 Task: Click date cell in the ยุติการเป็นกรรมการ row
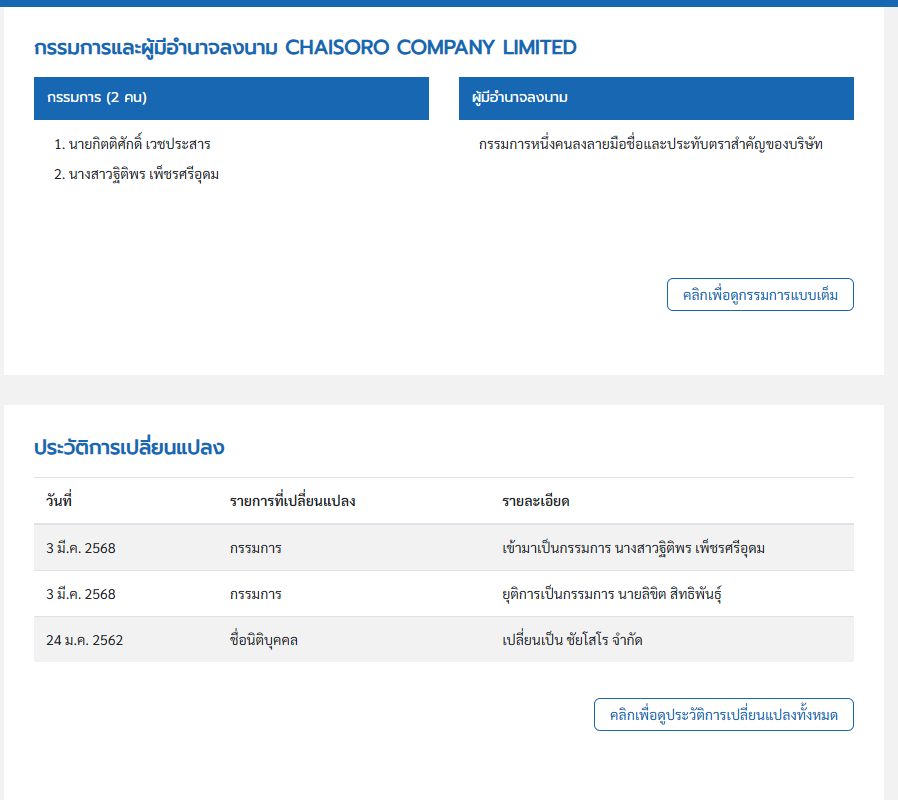(x=81, y=594)
